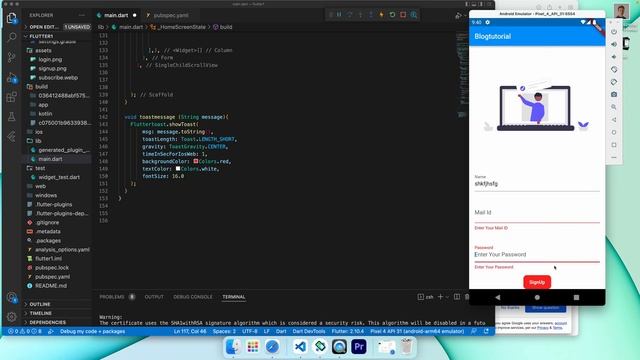Click the Enter Your Password field

537,254
